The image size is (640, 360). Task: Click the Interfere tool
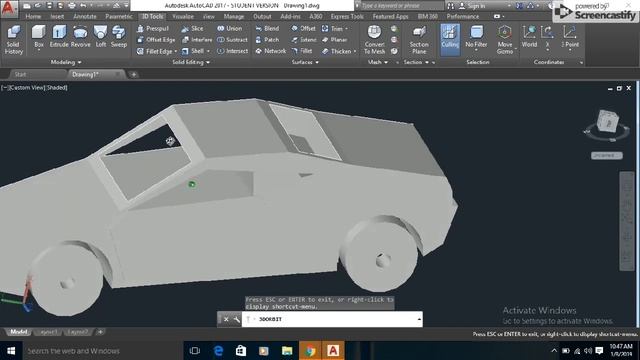pyautogui.click(x=197, y=40)
